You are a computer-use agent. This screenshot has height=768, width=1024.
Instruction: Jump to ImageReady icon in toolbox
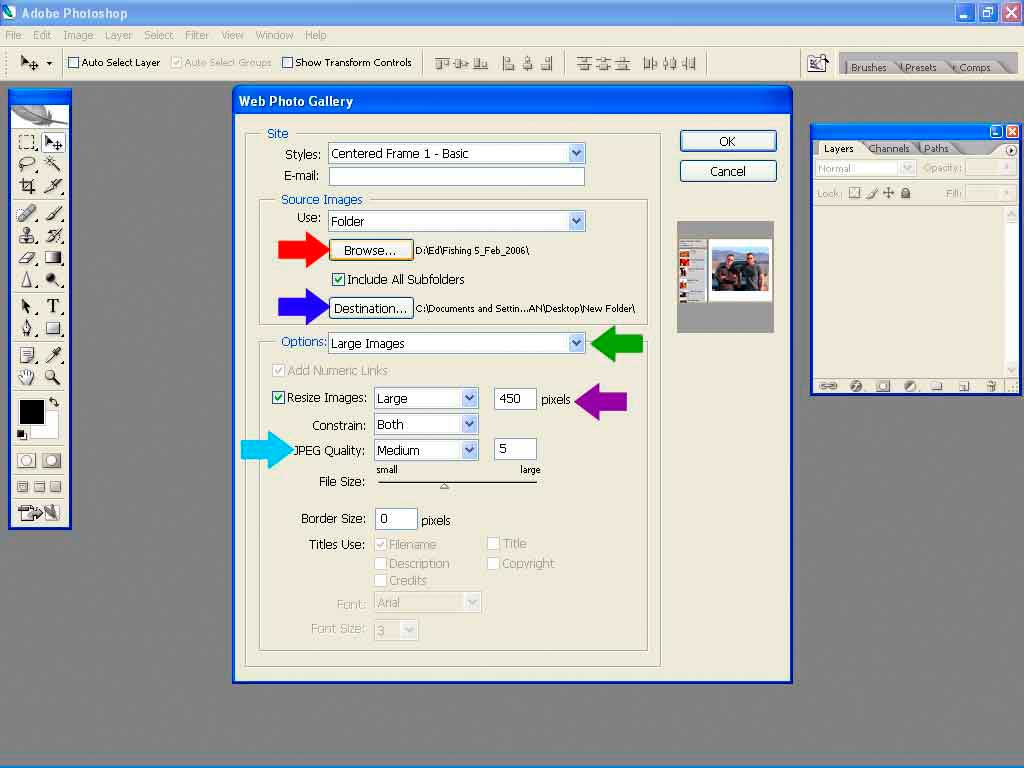(39, 513)
